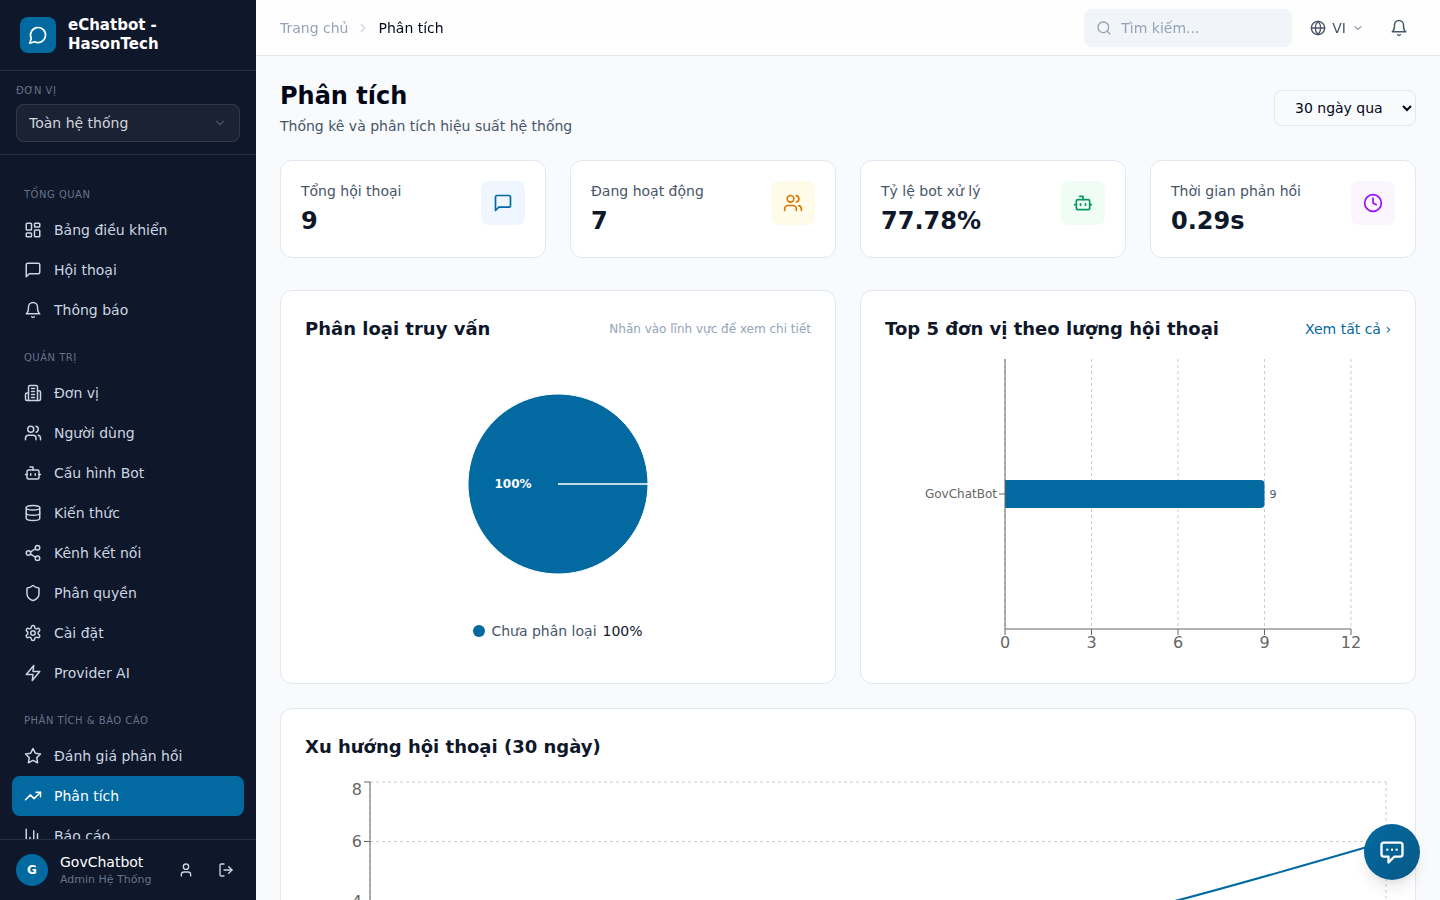Screen dimensions: 1440x900
Task: Open the 30 ngày qua time range selector
Action: pos(1344,107)
